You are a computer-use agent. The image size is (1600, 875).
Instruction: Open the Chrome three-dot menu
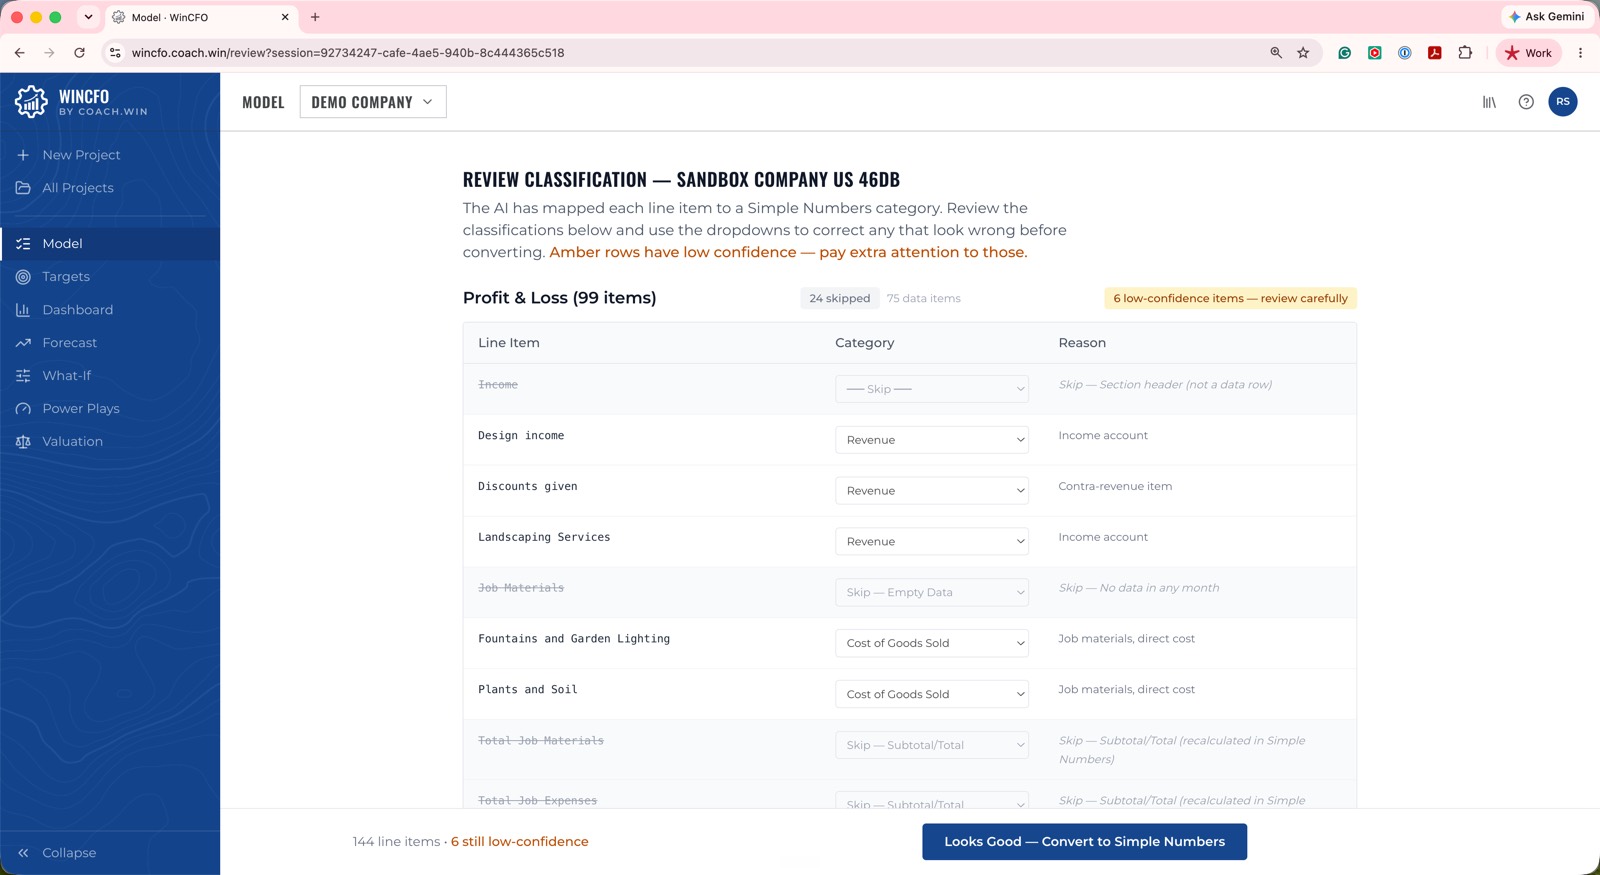[1580, 53]
